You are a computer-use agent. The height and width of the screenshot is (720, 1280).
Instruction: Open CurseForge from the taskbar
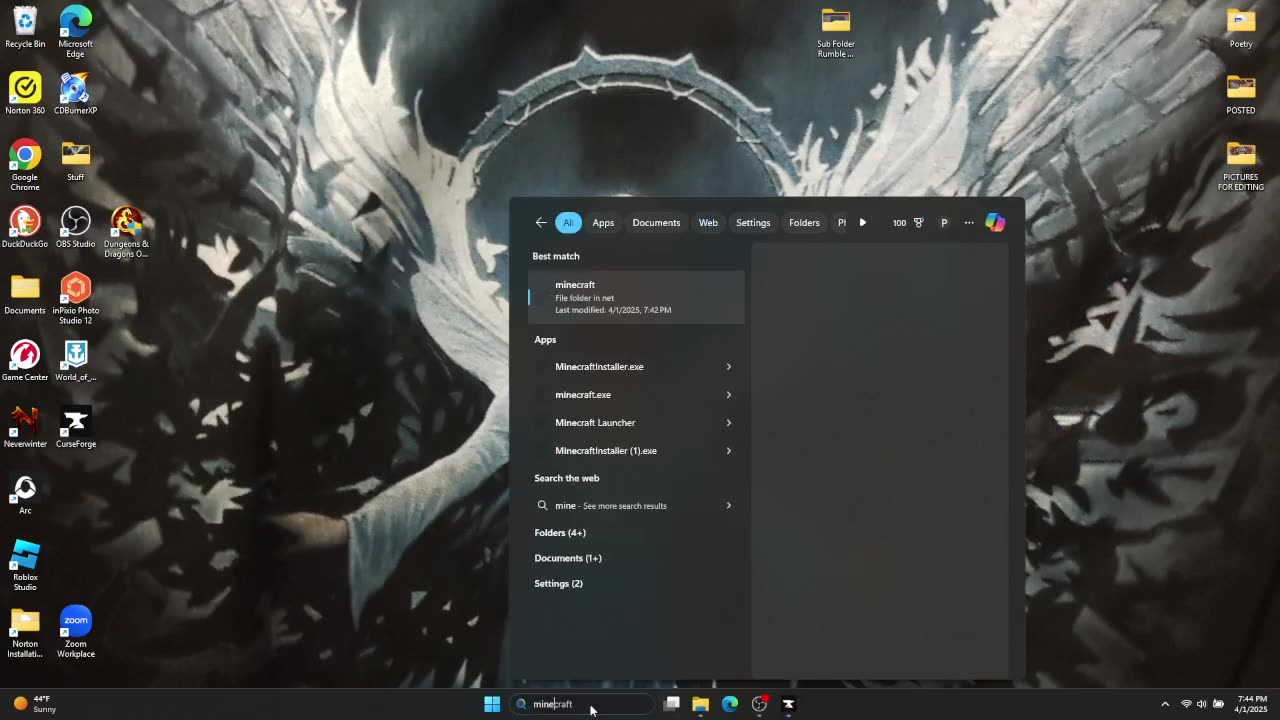pyautogui.click(x=788, y=704)
